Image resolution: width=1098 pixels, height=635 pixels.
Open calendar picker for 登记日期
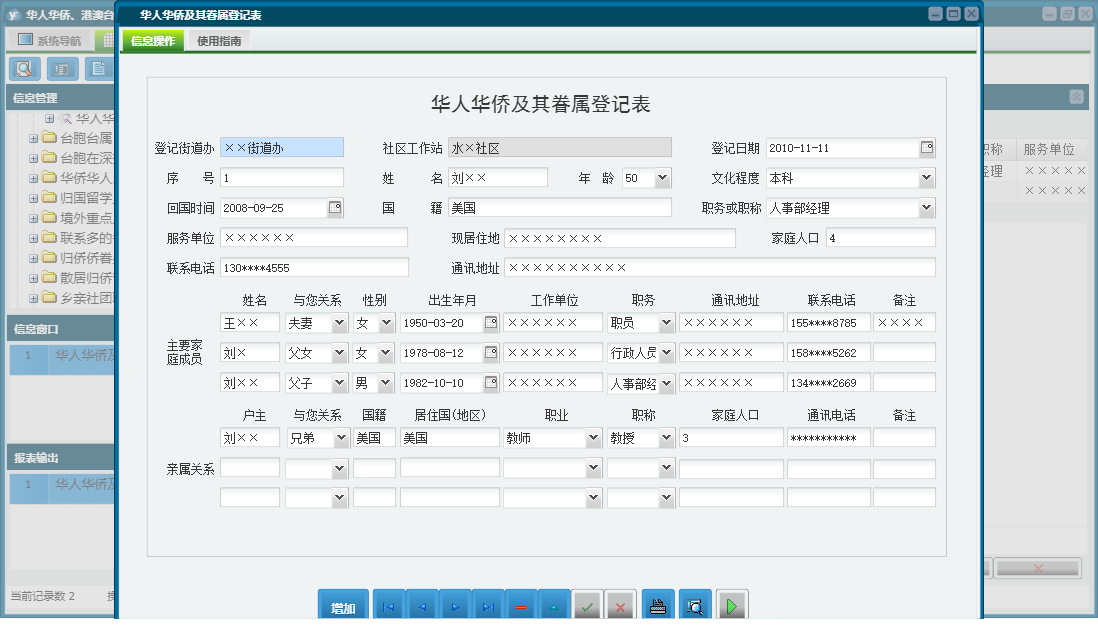[x=927, y=148]
